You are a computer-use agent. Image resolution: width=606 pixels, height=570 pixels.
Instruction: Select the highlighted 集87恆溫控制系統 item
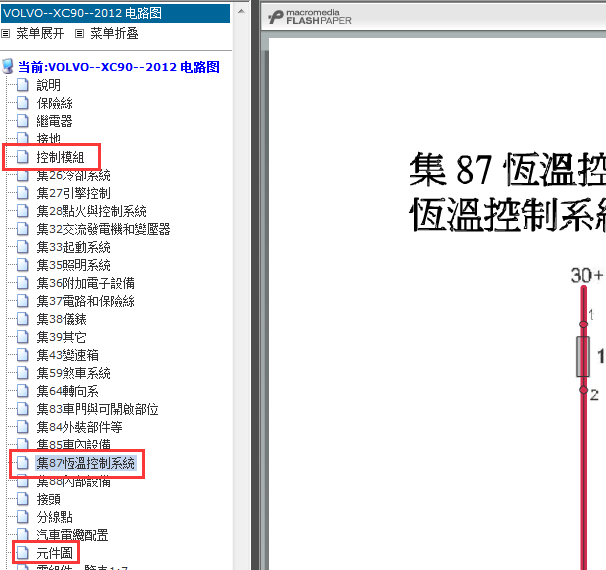(85, 463)
